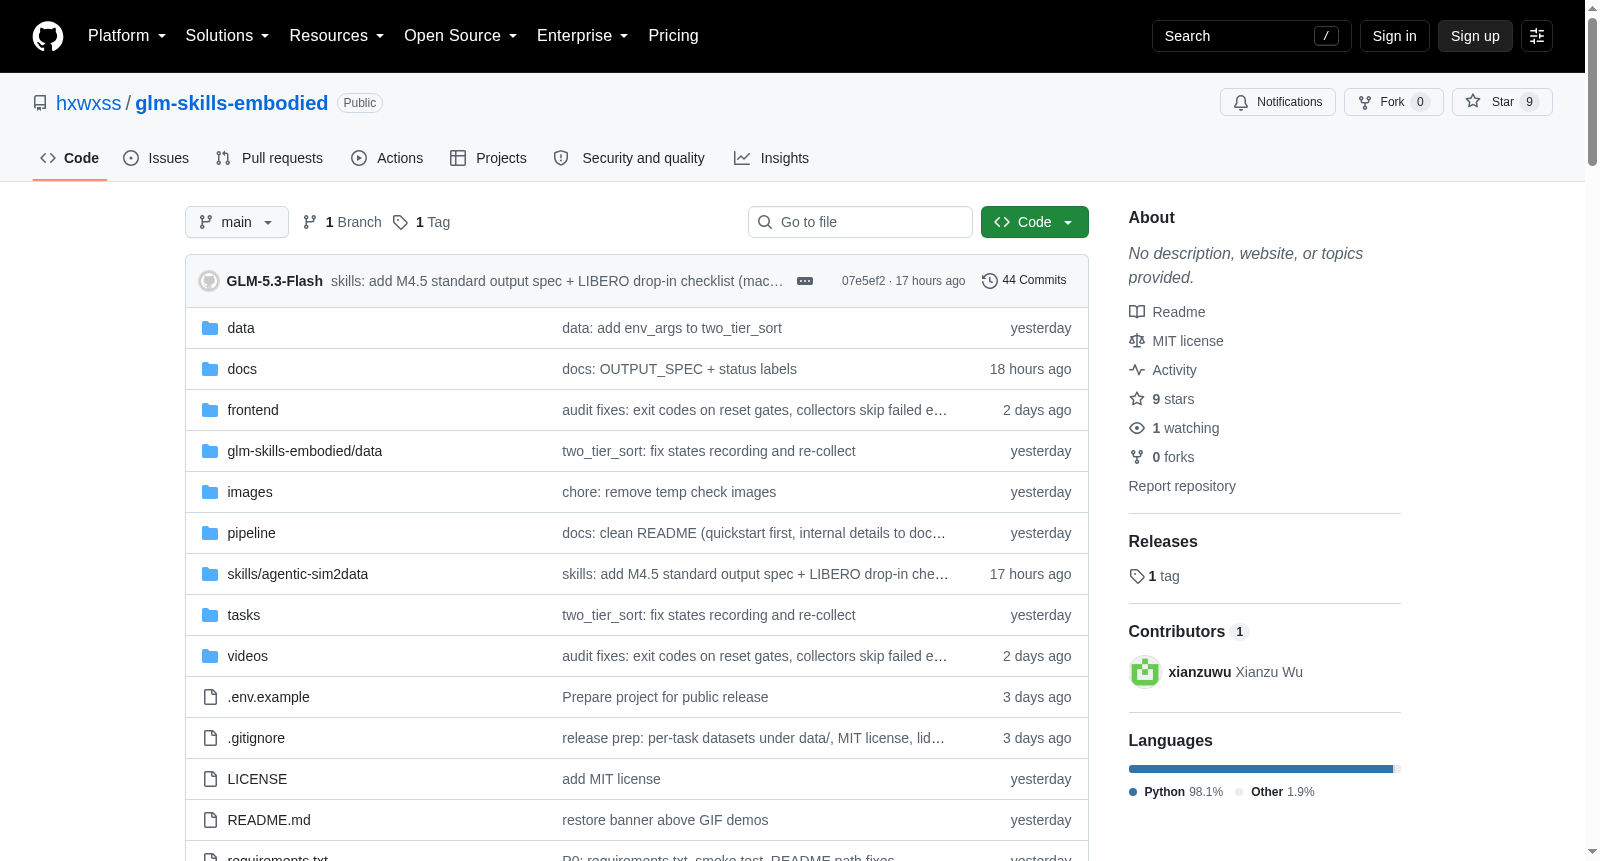Viewport: 1600px width, 861px height.
Task: Open commit 'restore banner above GIF demos'
Action: point(665,820)
